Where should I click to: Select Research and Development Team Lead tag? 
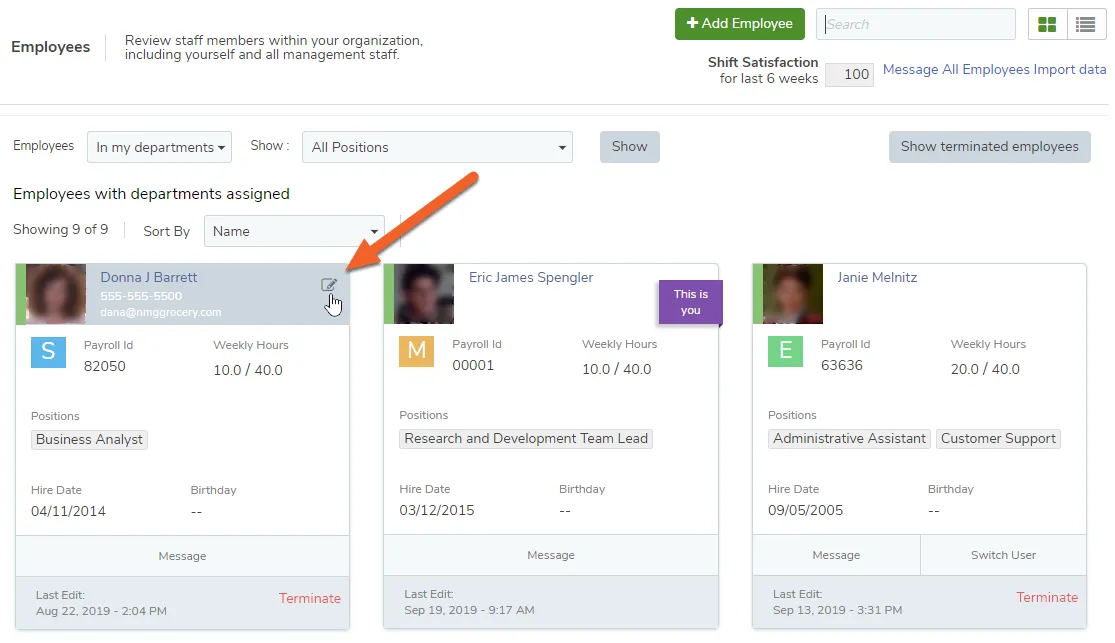coord(526,438)
